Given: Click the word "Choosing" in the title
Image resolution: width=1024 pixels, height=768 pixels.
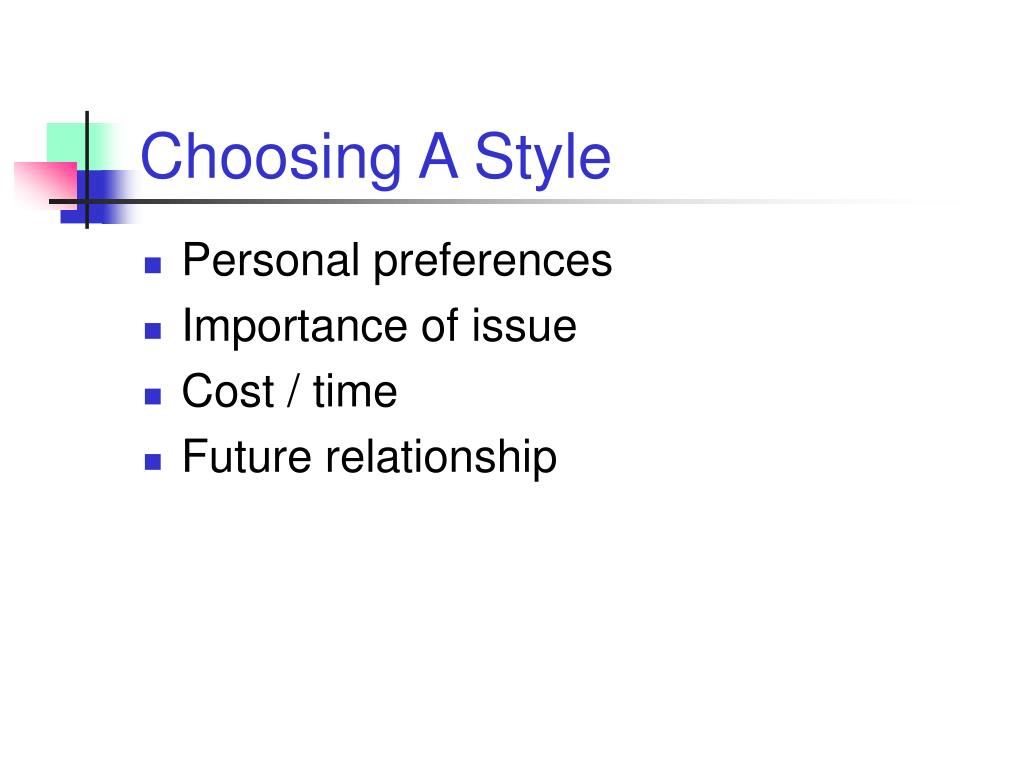Looking at the screenshot, I should point(271,159).
